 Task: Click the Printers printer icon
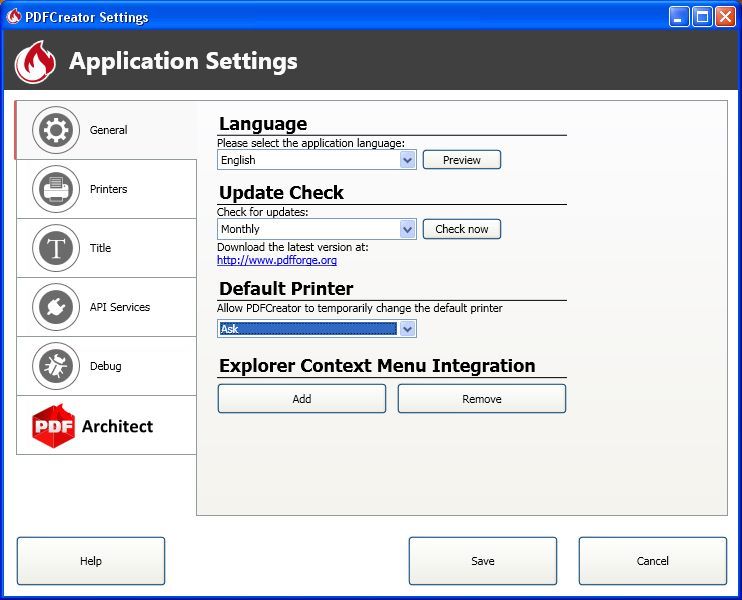56,189
